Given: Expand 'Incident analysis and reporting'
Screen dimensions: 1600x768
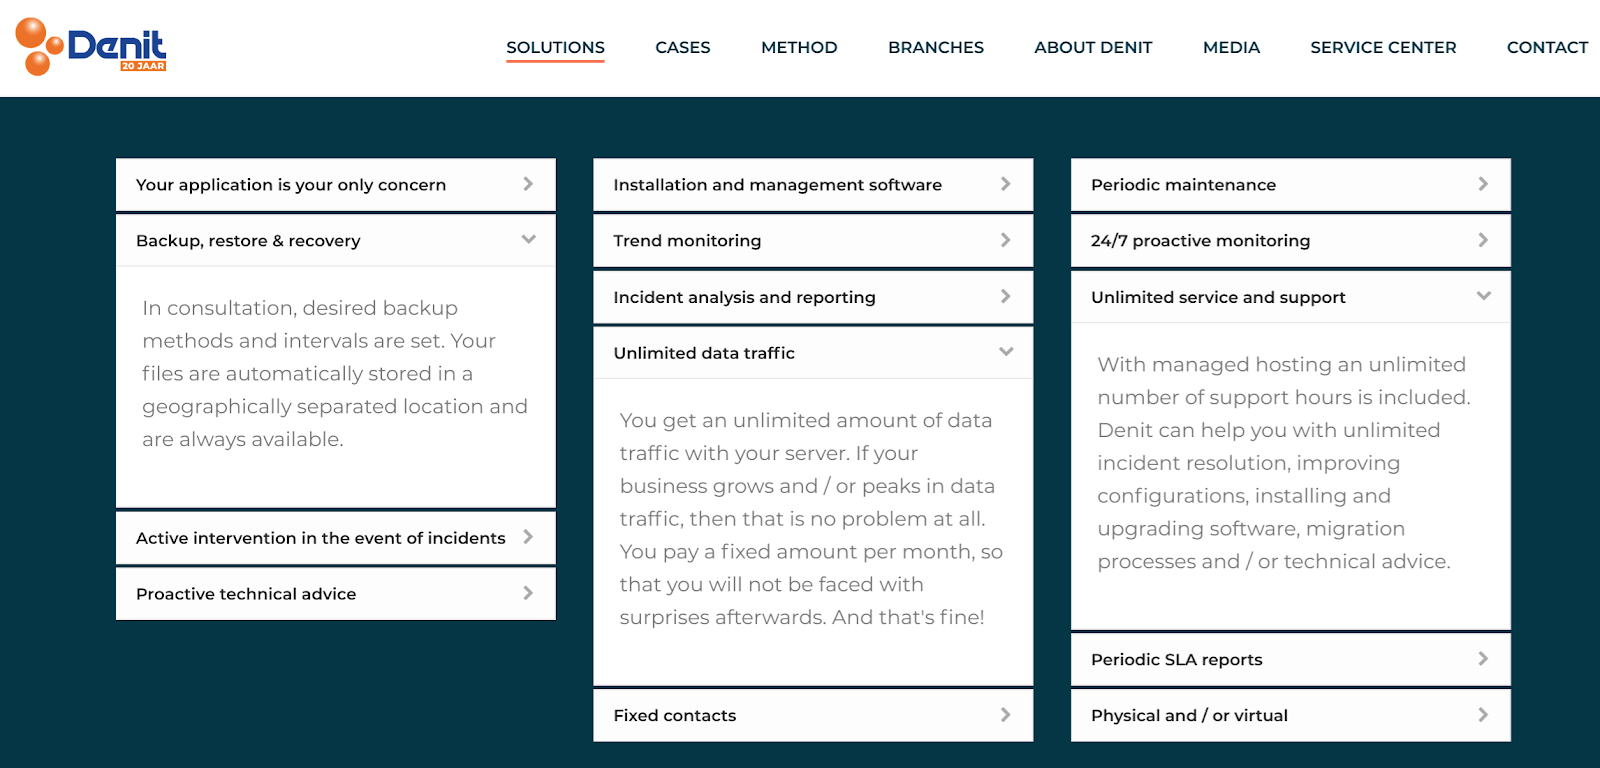Looking at the screenshot, I should tap(813, 297).
